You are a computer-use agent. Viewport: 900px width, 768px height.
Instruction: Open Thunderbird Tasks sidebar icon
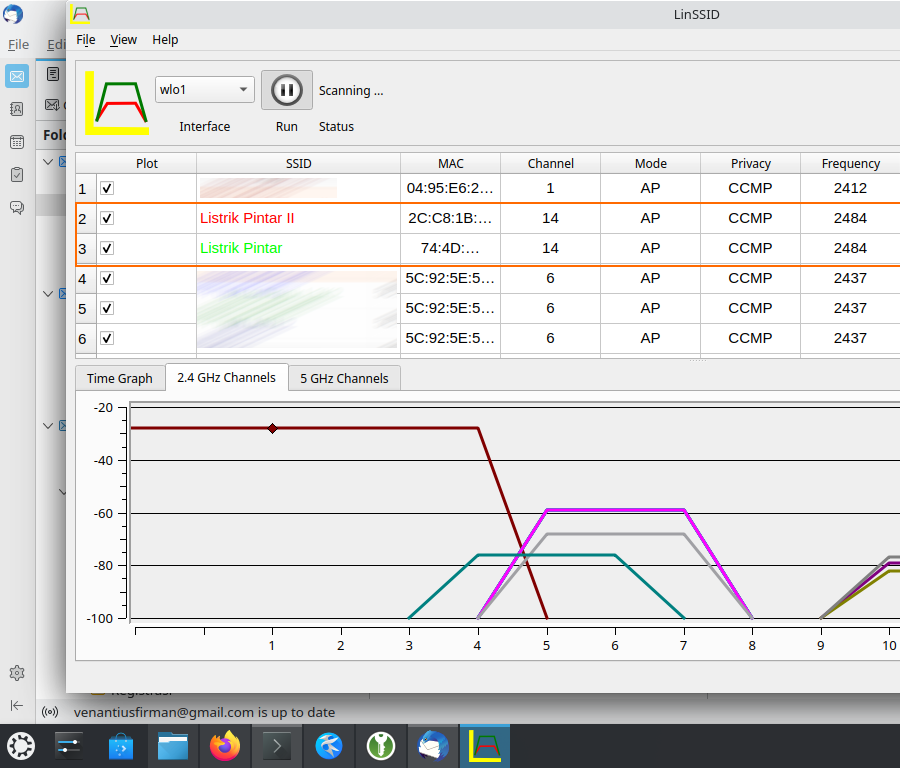click(17, 175)
